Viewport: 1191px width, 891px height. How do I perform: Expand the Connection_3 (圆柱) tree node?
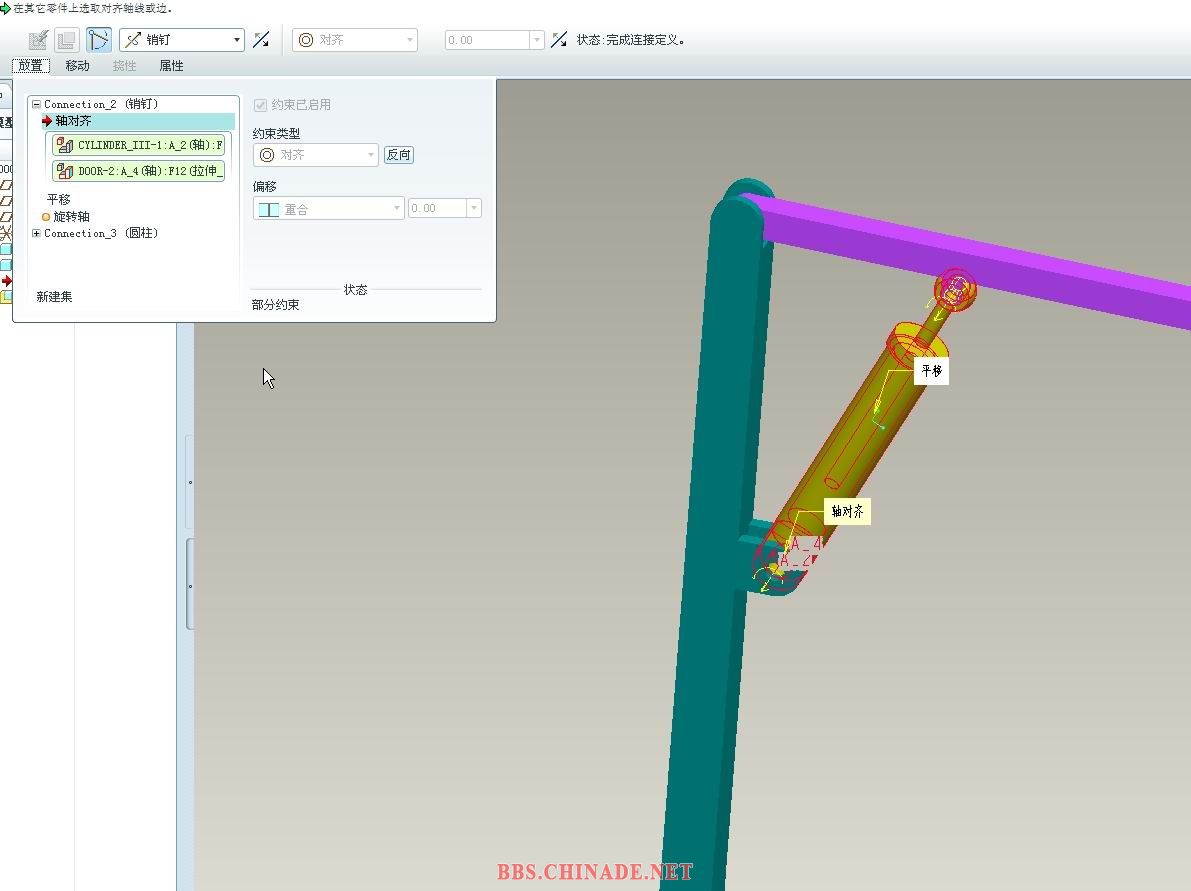coord(37,233)
